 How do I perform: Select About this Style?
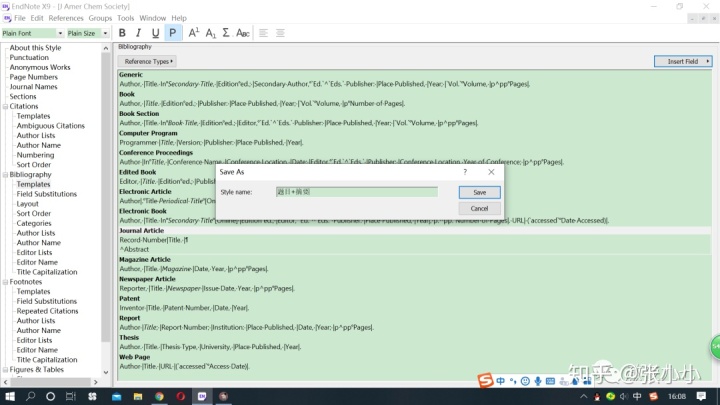(x=35, y=48)
